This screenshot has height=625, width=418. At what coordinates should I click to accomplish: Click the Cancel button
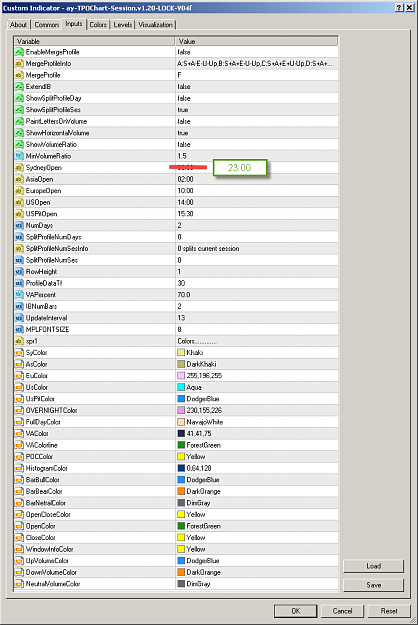pyautogui.click(x=342, y=611)
